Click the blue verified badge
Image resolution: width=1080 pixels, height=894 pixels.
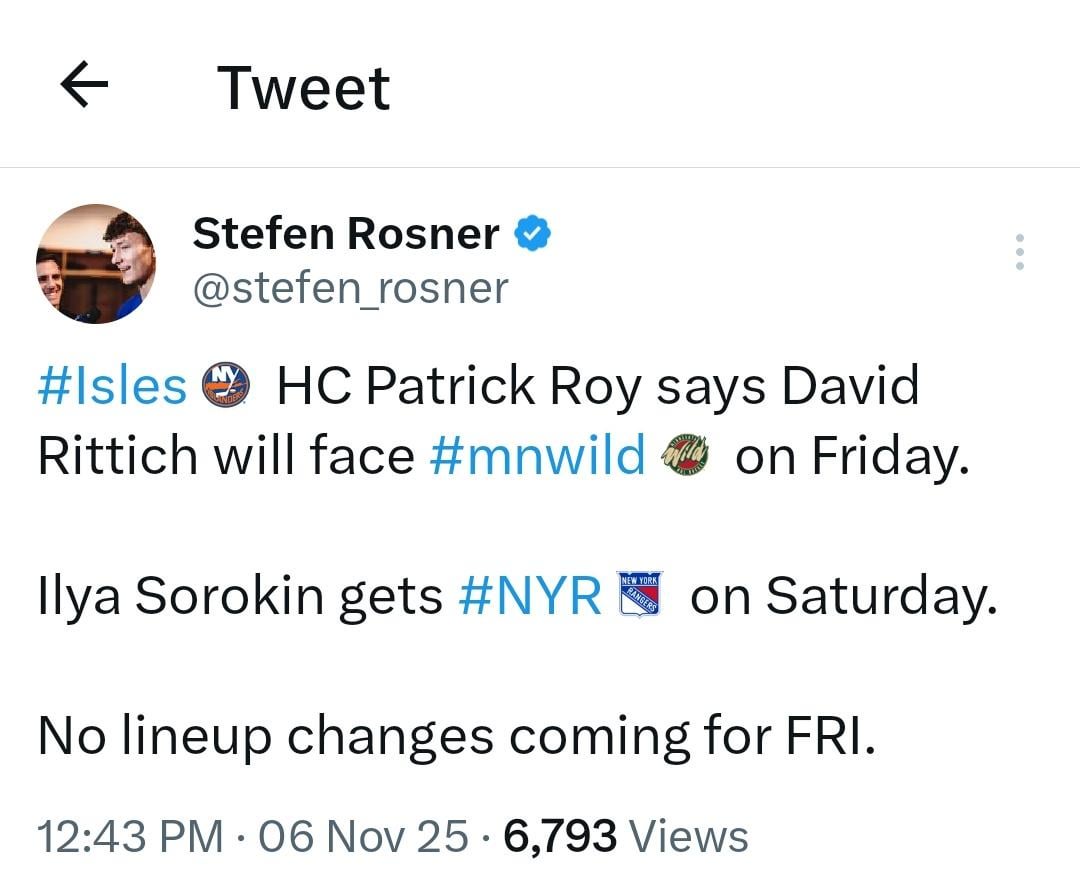tap(532, 232)
